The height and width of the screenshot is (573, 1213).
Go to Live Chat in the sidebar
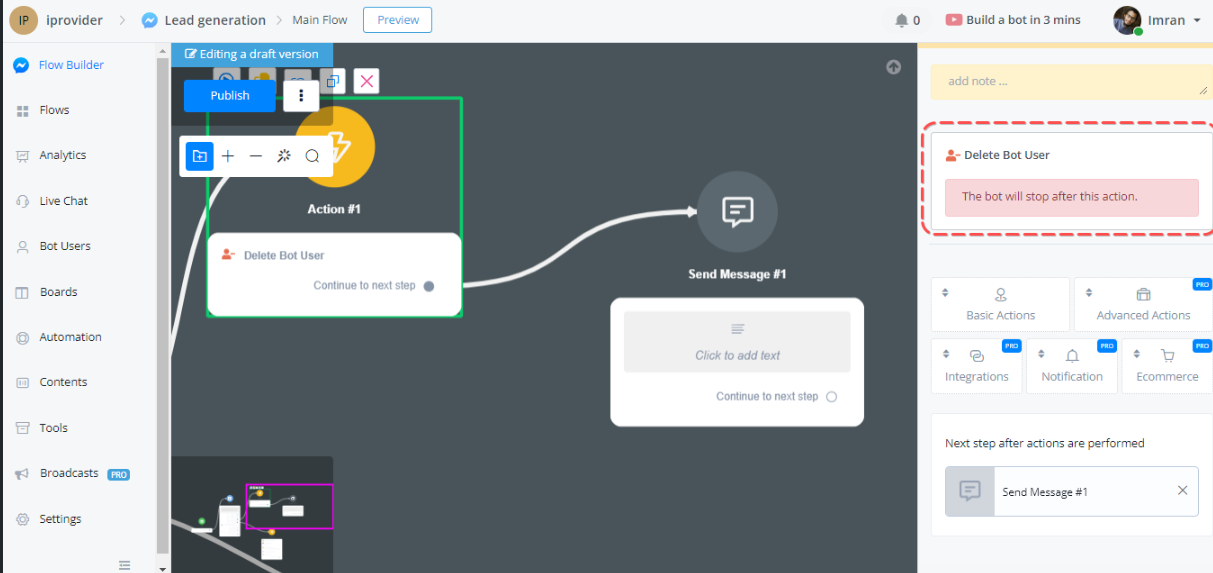[x=63, y=201]
